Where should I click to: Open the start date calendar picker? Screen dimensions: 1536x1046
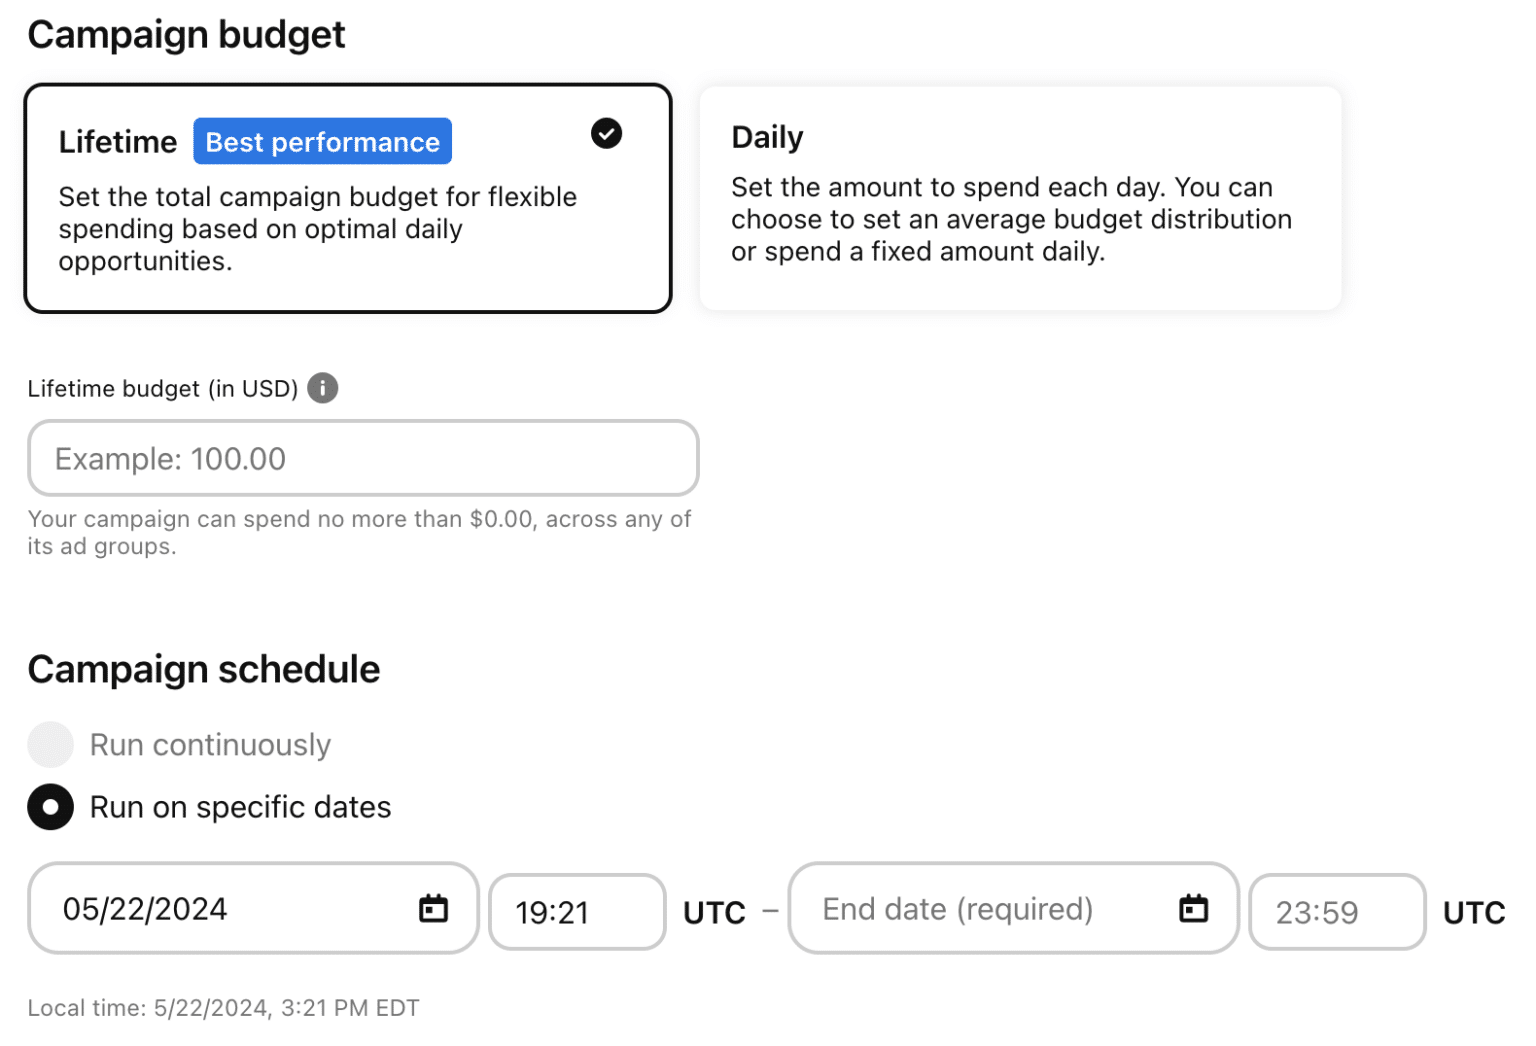tap(432, 908)
